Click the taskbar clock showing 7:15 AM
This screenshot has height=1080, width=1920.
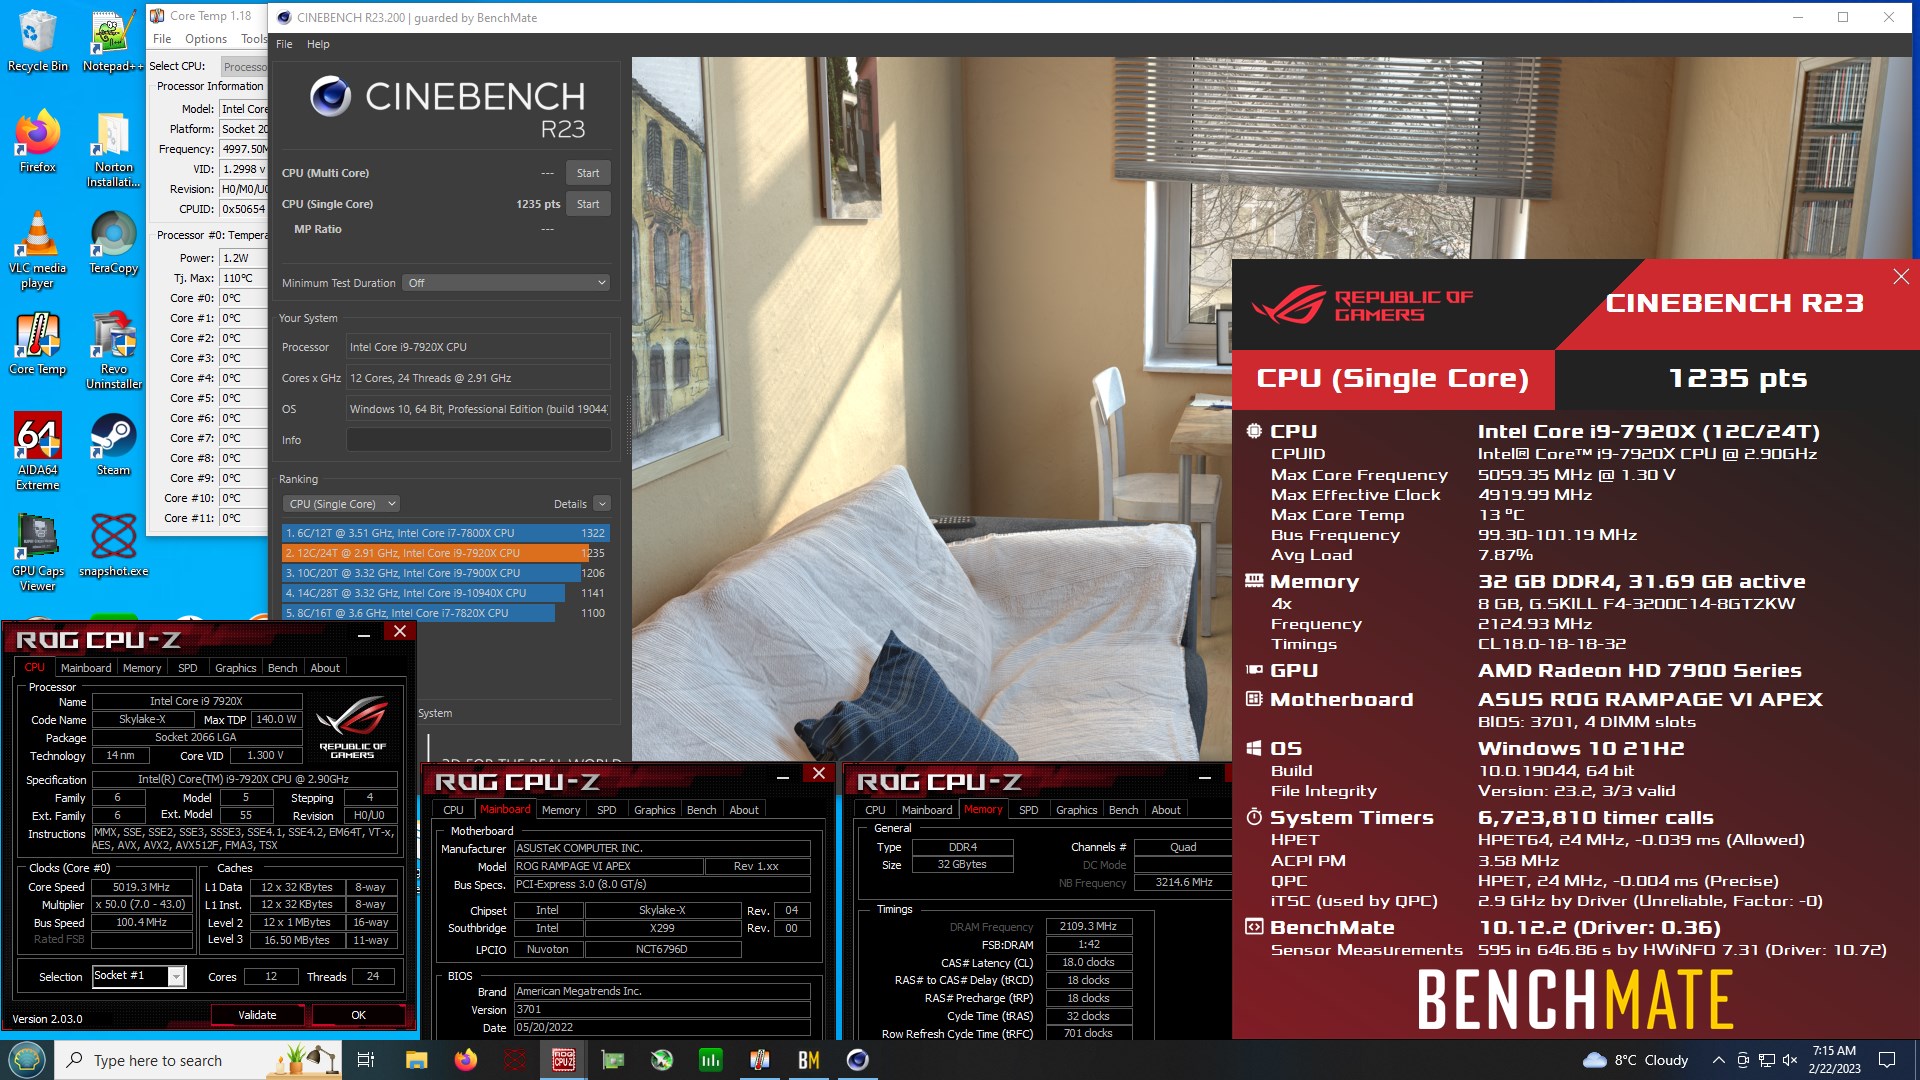pyautogui.click(x=1834, y=1060)
